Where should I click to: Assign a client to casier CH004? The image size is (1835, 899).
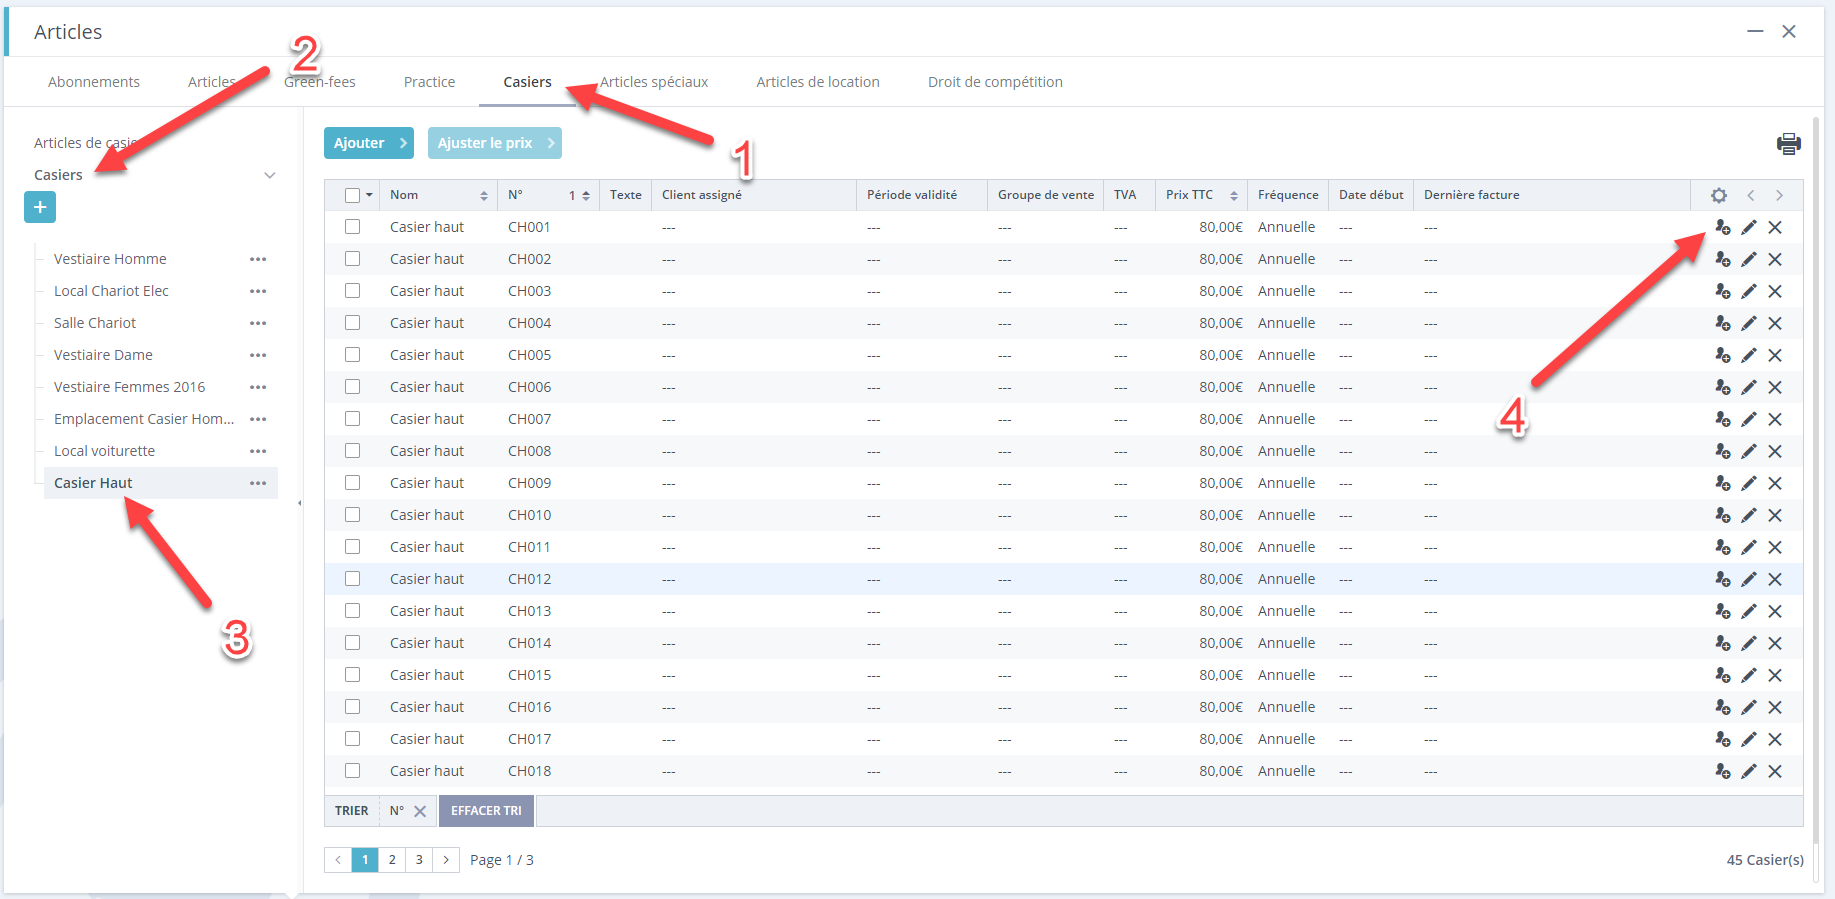(x=1722, y=324)
